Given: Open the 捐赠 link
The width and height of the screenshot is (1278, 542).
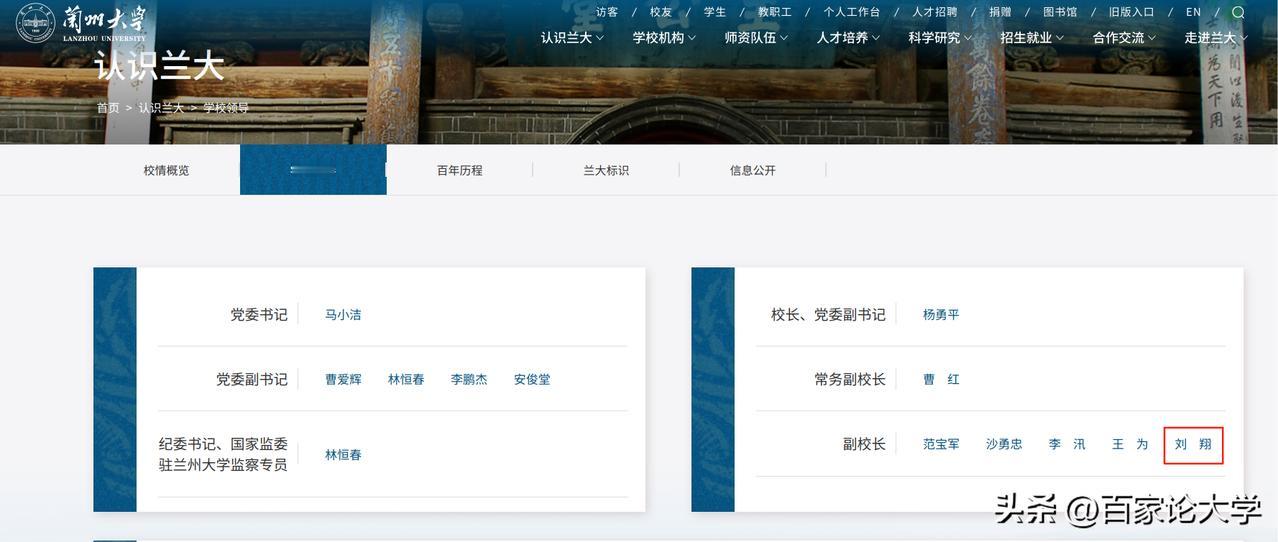Looking at the screenshot, I should coord(1000,12).
